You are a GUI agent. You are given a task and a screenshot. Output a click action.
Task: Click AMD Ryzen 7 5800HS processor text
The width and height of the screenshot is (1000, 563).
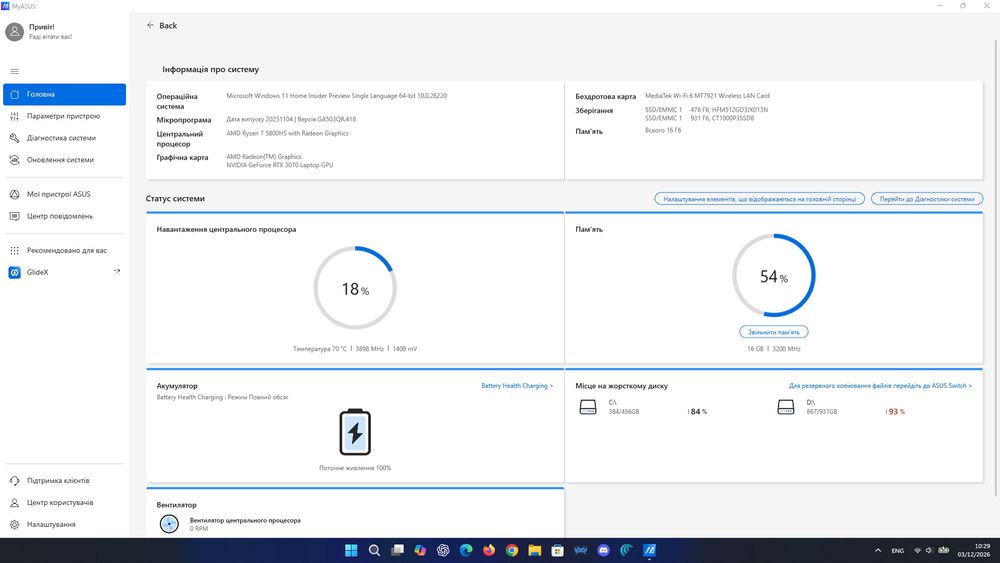(287, 133)
